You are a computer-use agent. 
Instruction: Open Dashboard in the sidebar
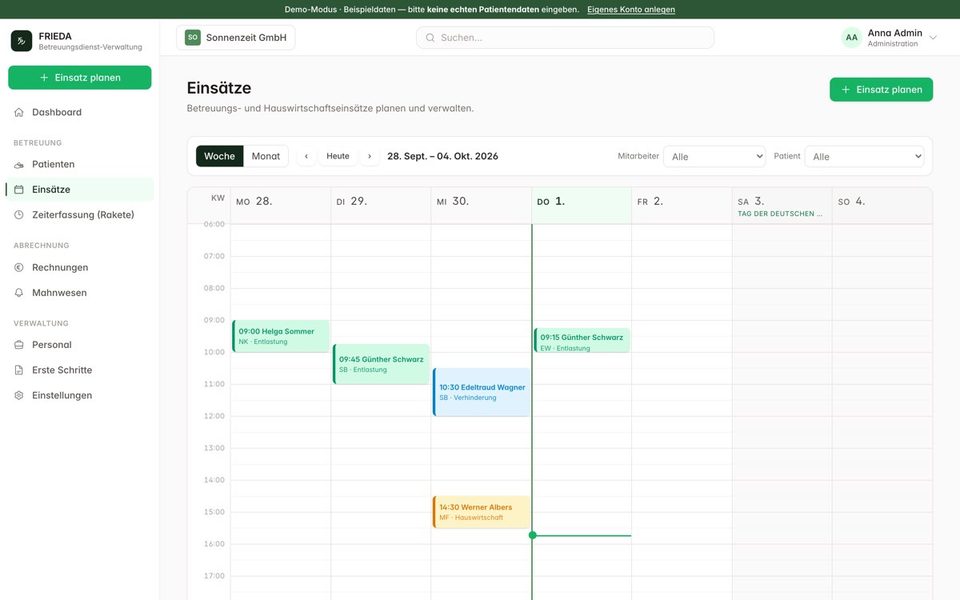point(80,112)
